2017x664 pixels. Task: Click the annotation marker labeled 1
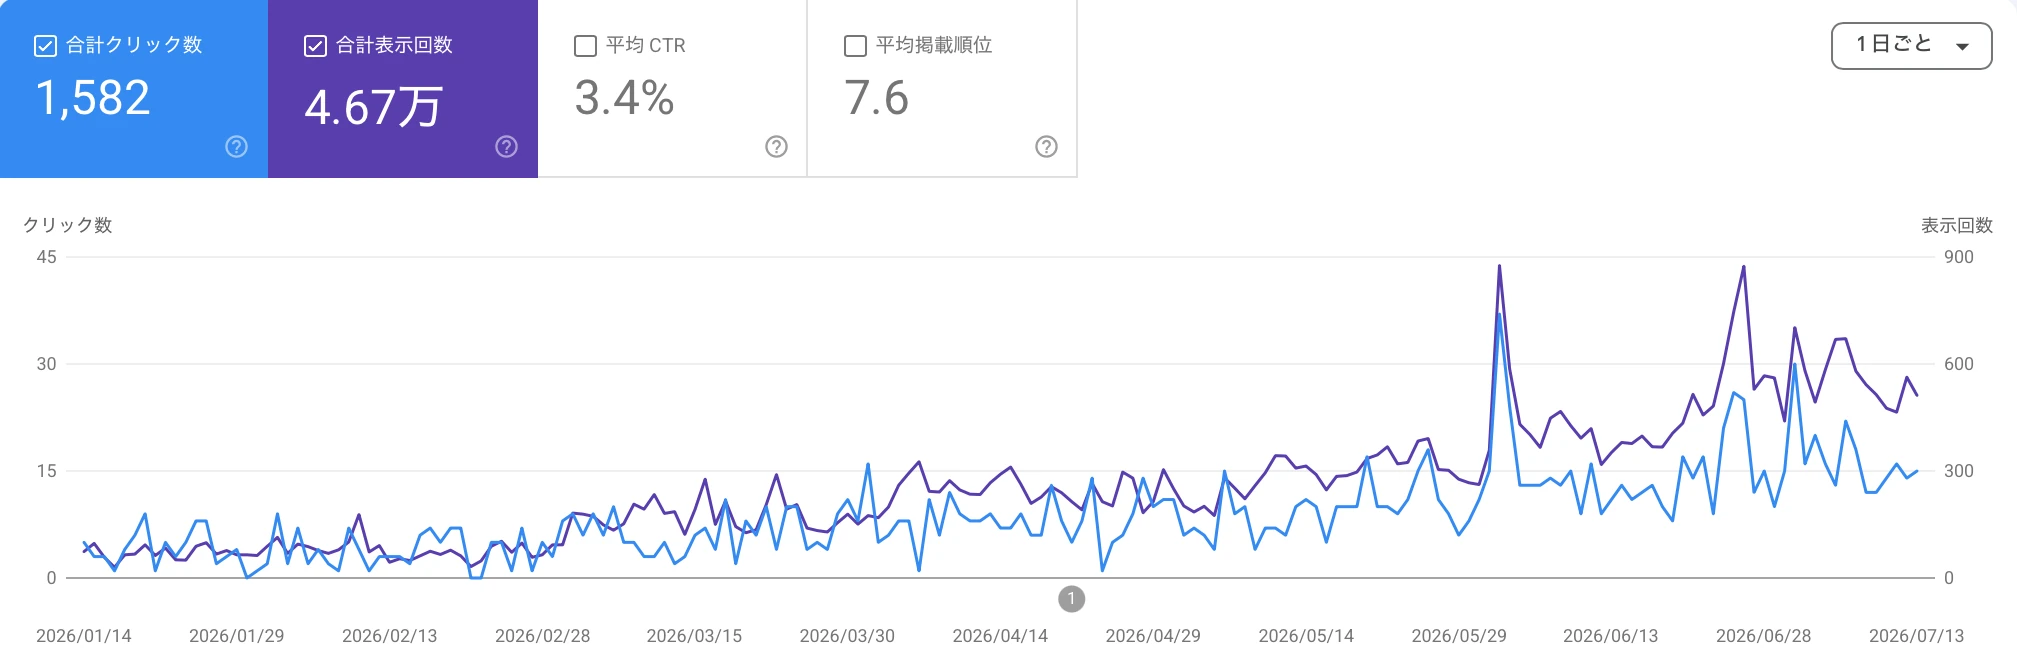pos(1071,599)
